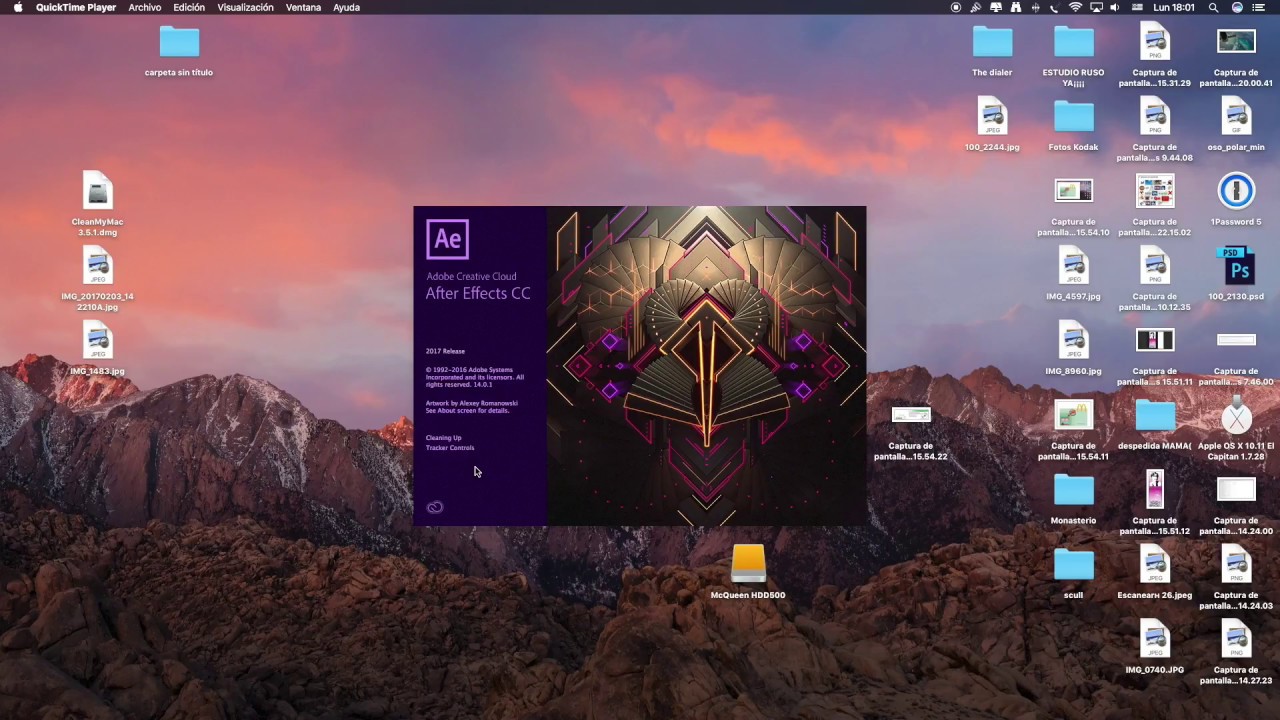Select the Captura de pantalla 7.46.00 file

[1236, 340]
